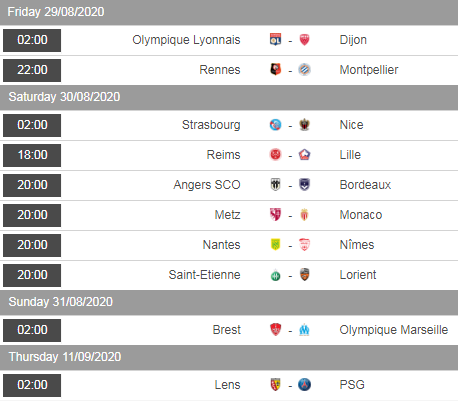Viewport: 458px width, 401px height.
Task: Open the Angers SCO team name
Action: click(207, 185)
